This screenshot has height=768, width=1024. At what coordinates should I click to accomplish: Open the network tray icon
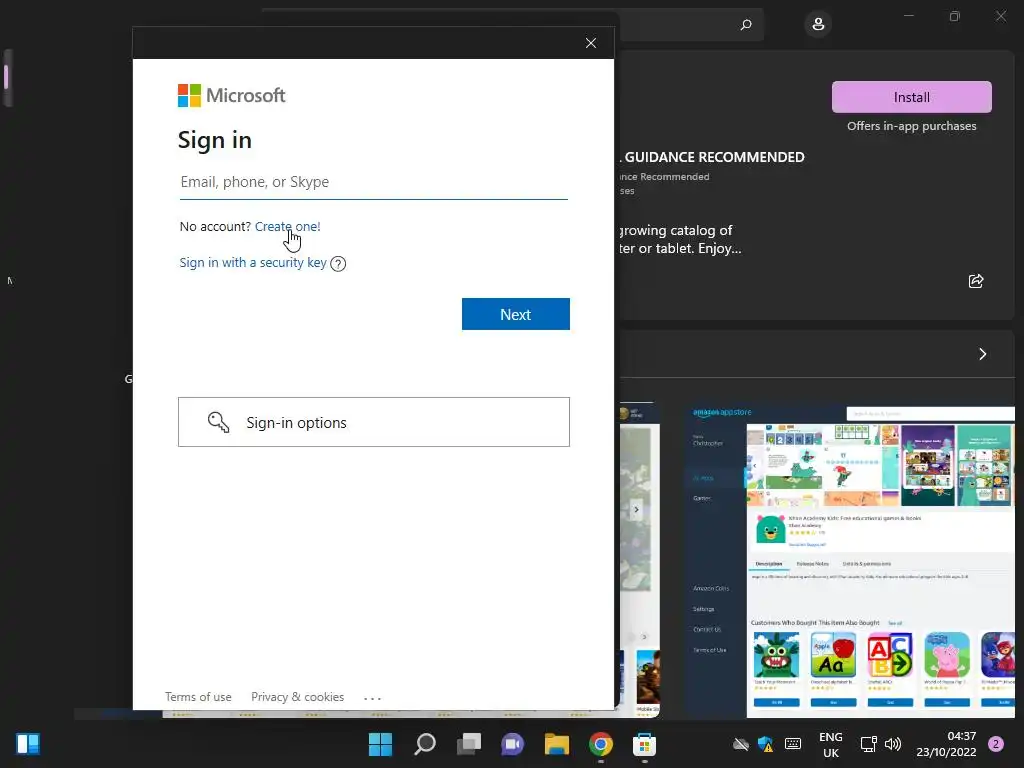(x=869, y=744)
